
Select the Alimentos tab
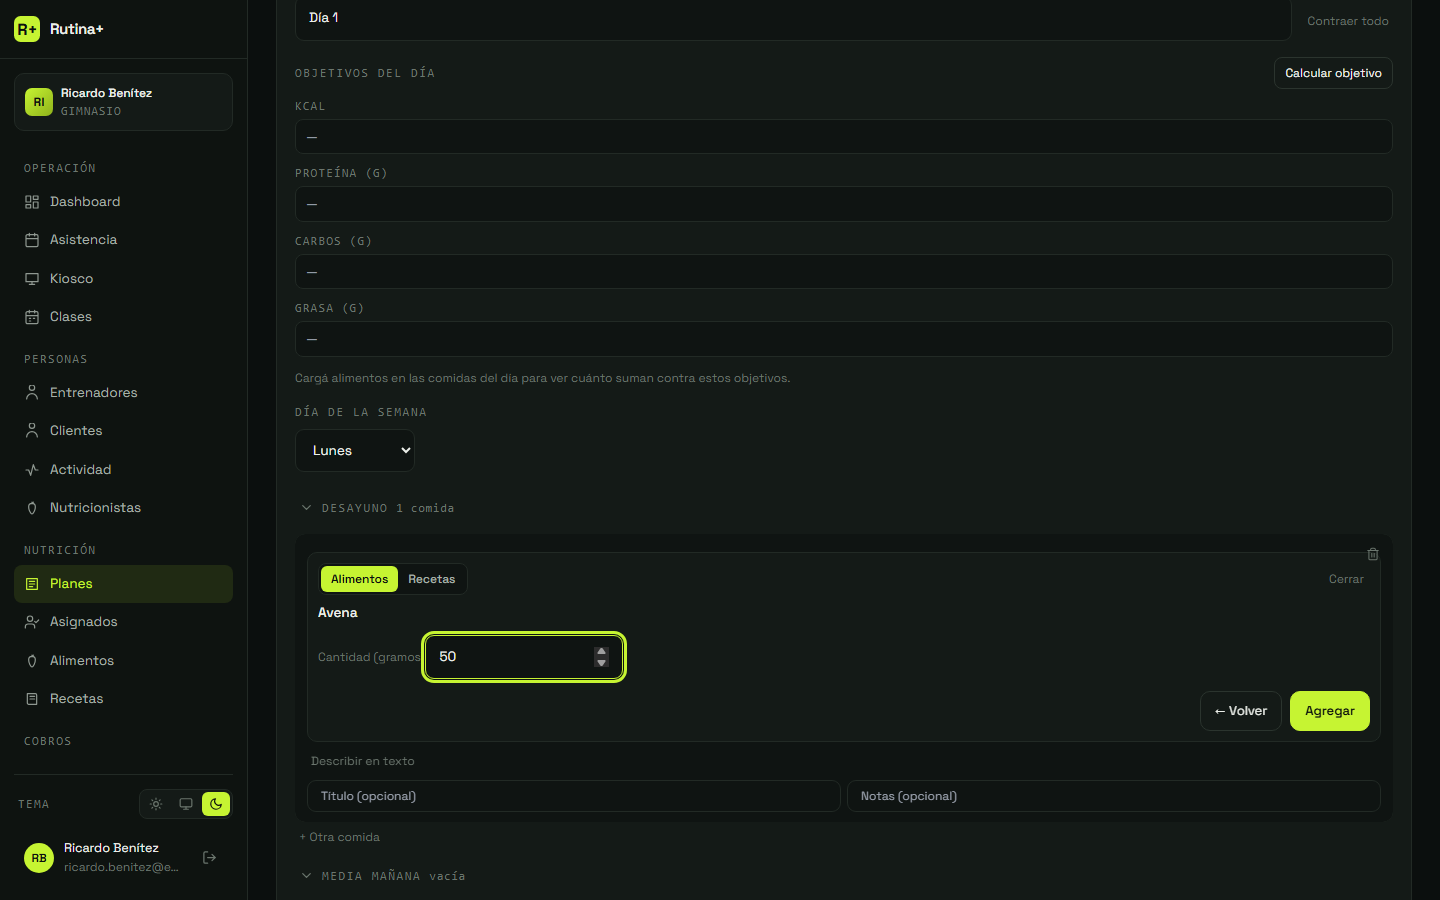359,579
